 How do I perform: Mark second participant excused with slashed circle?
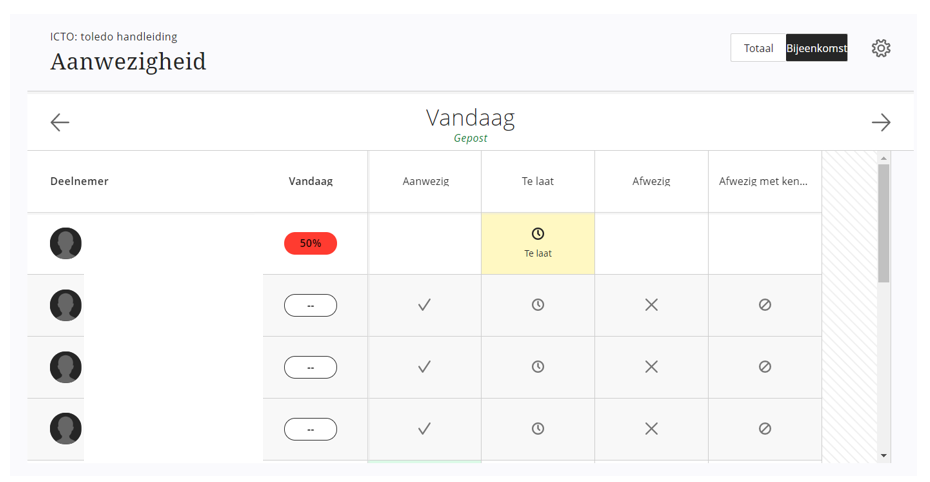(x=765, y=305)
